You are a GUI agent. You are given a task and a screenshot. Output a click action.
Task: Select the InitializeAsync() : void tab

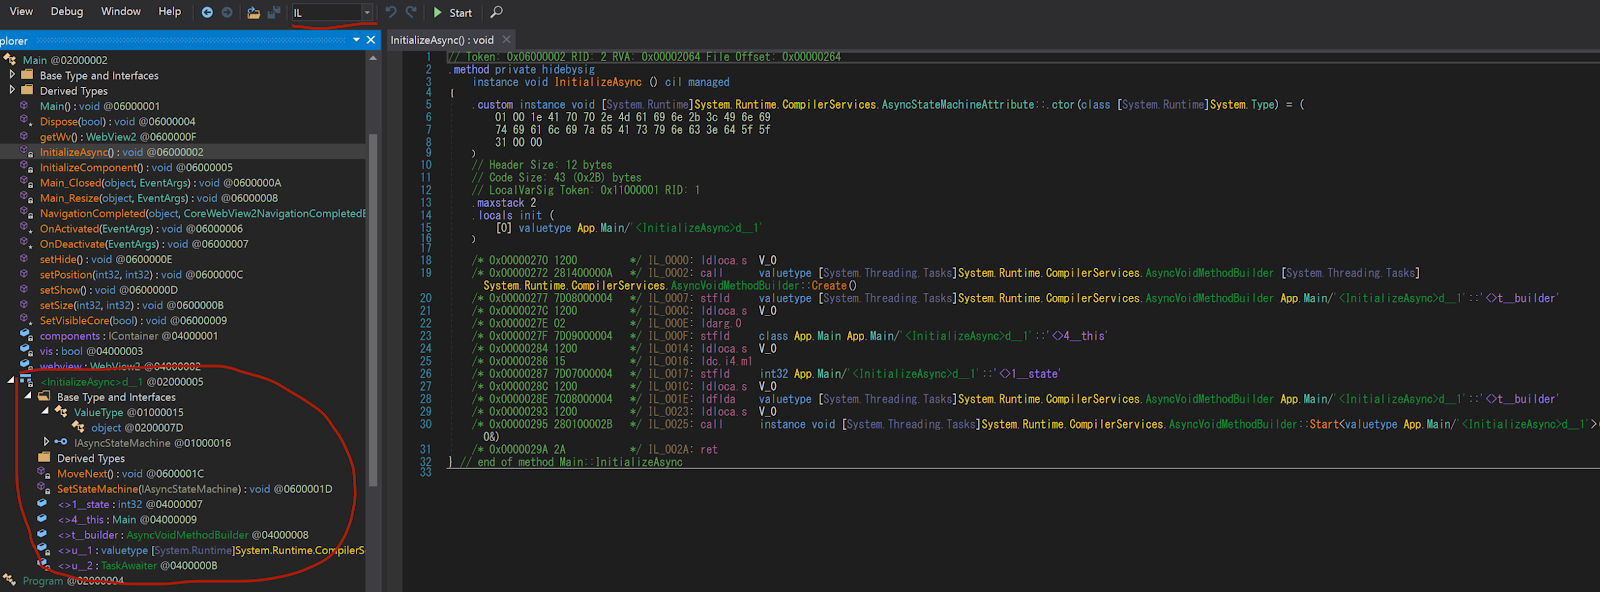(x=442, y=40)
